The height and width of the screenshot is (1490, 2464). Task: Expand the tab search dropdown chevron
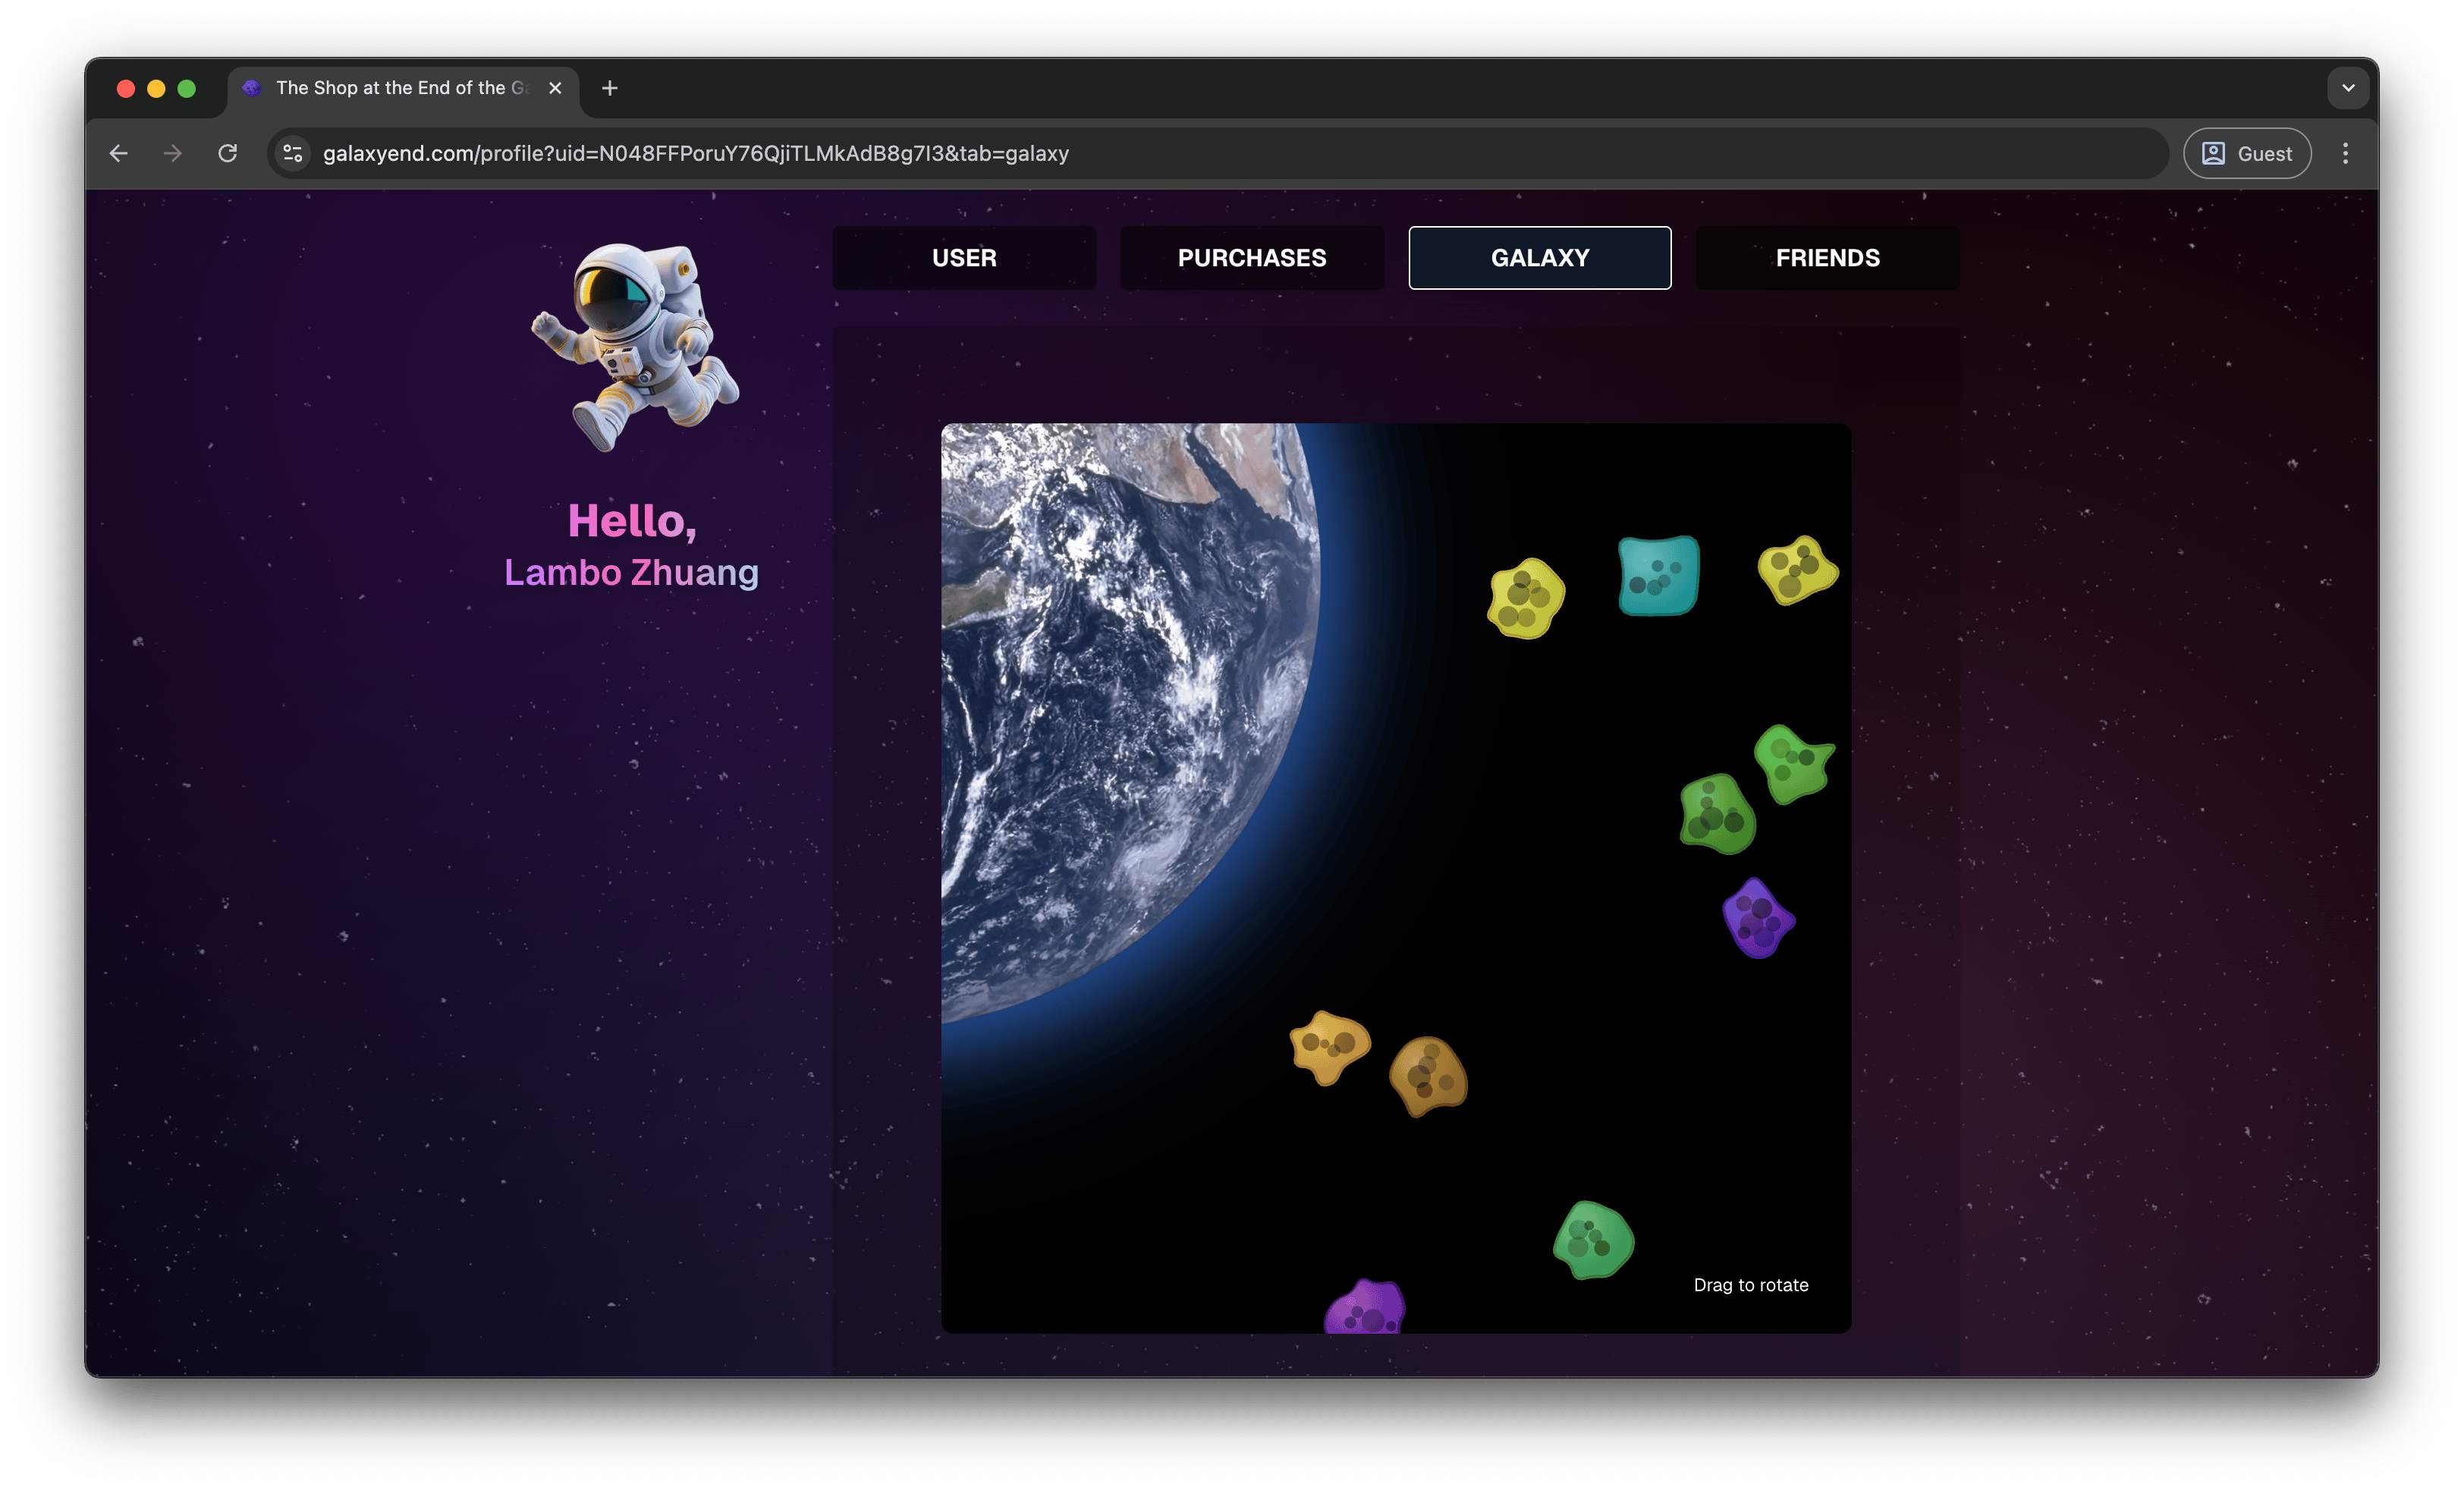click(x=2348, y=88)
